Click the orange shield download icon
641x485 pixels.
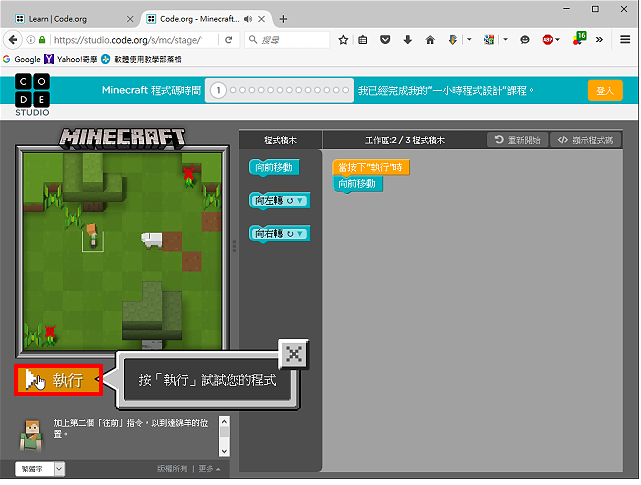click(x=453, y=40)
